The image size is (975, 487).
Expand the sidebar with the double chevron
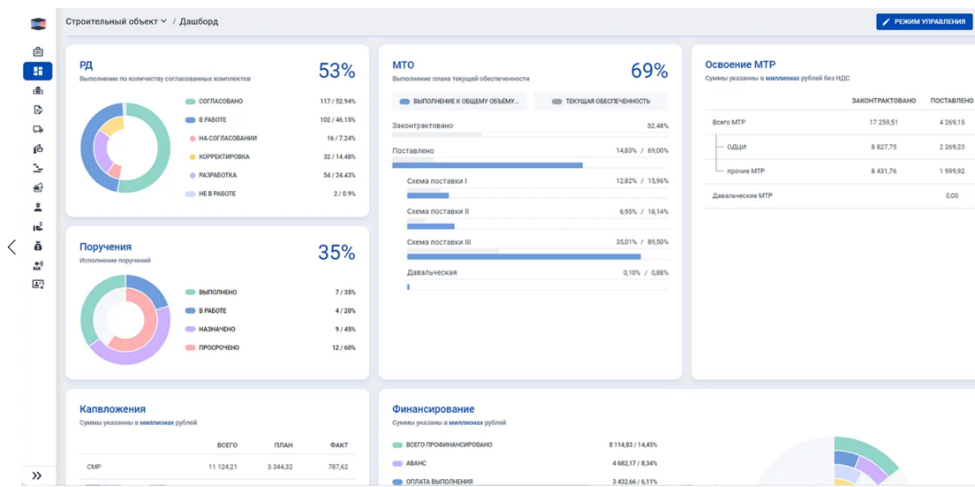(x=37, y=476)
